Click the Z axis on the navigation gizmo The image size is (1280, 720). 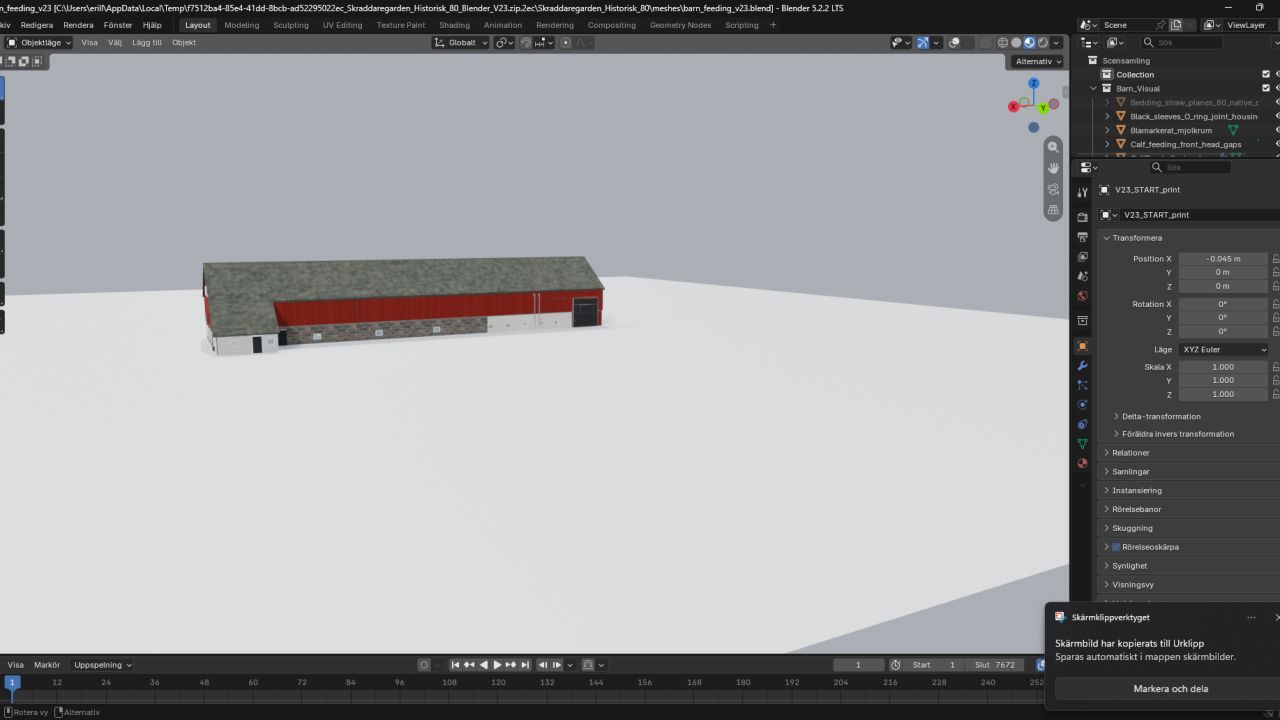tap(1033, 84)
